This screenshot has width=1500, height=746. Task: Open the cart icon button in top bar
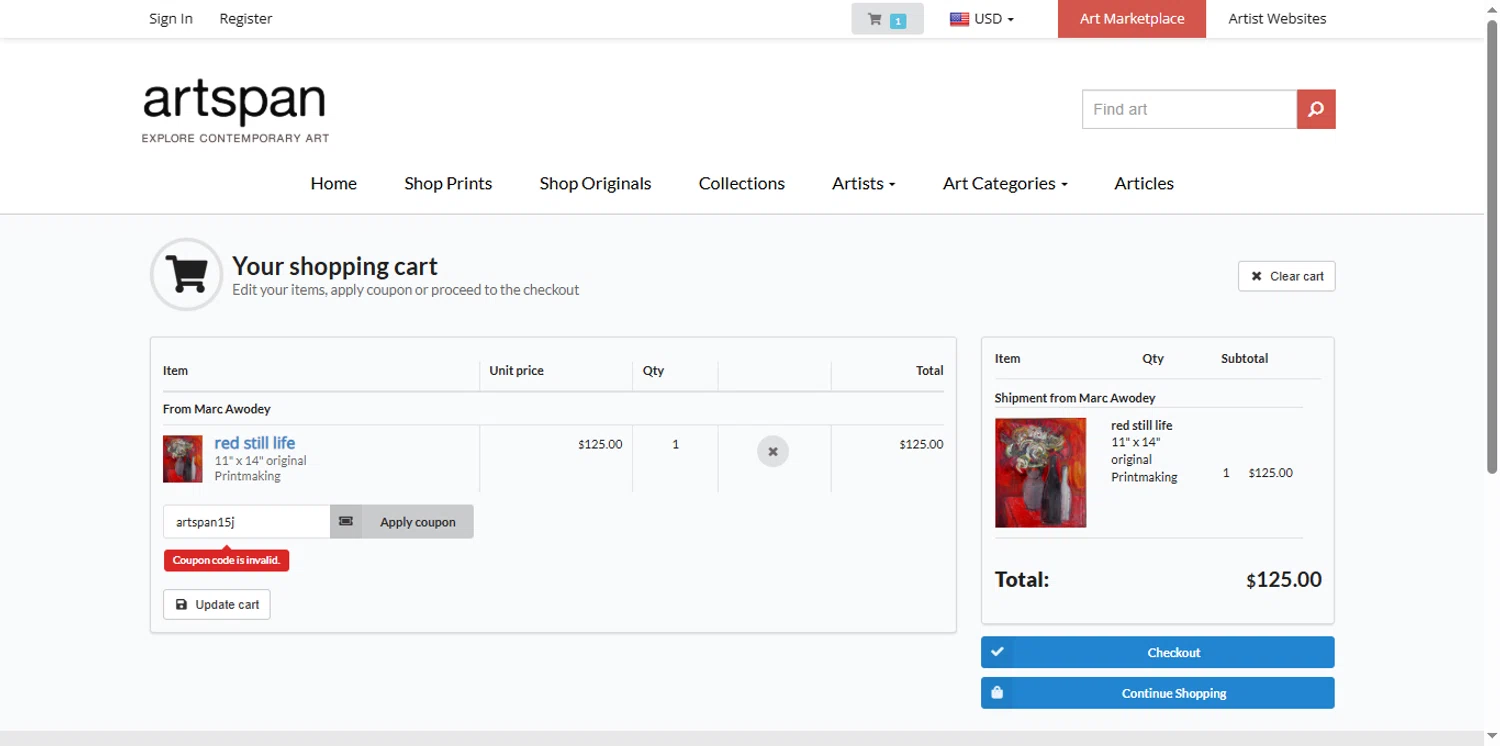pos(887,19)
